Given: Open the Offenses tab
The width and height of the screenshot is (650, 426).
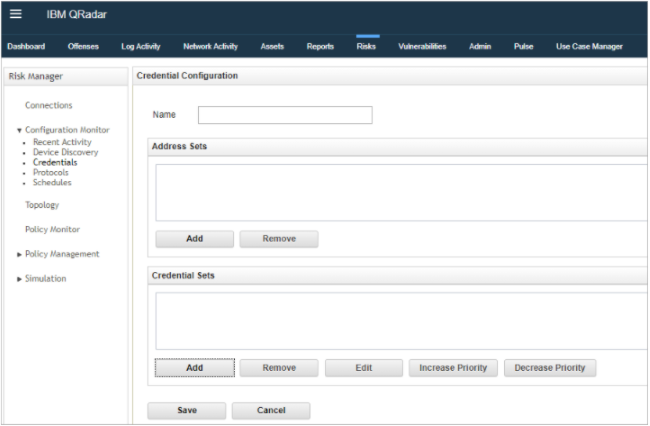Looking at the screenshot, I should pos(83,46).
